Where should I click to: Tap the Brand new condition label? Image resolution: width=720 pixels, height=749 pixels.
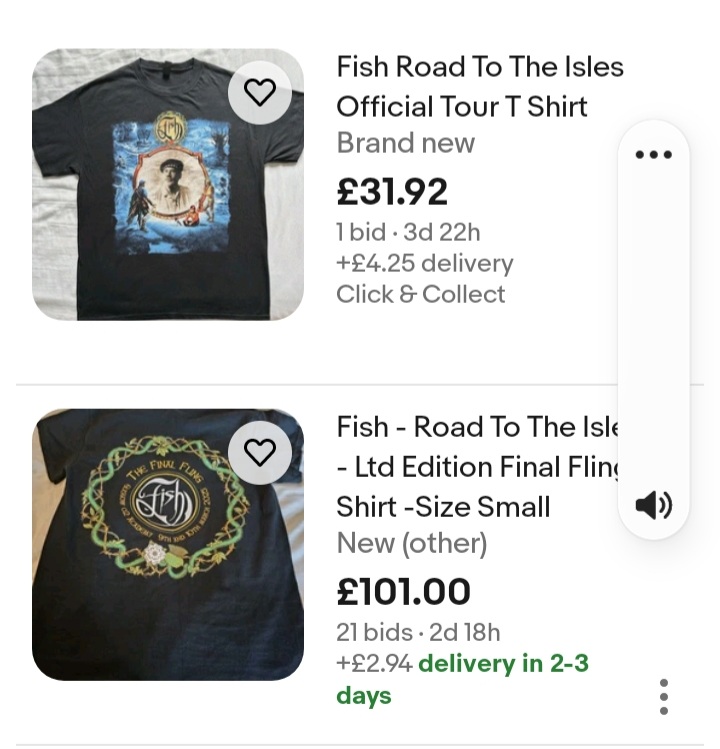coord(406,143)
